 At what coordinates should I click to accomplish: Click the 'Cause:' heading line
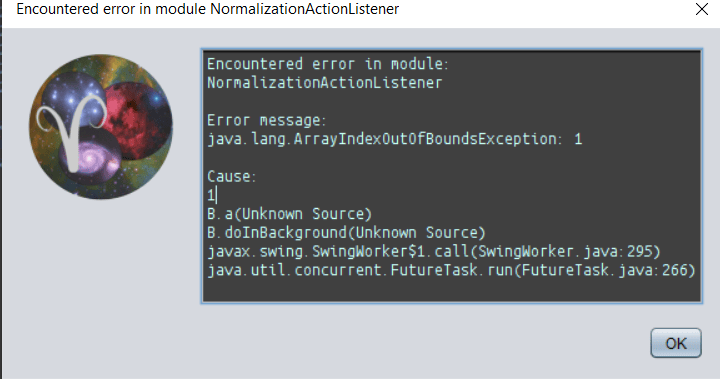point(231,176)
